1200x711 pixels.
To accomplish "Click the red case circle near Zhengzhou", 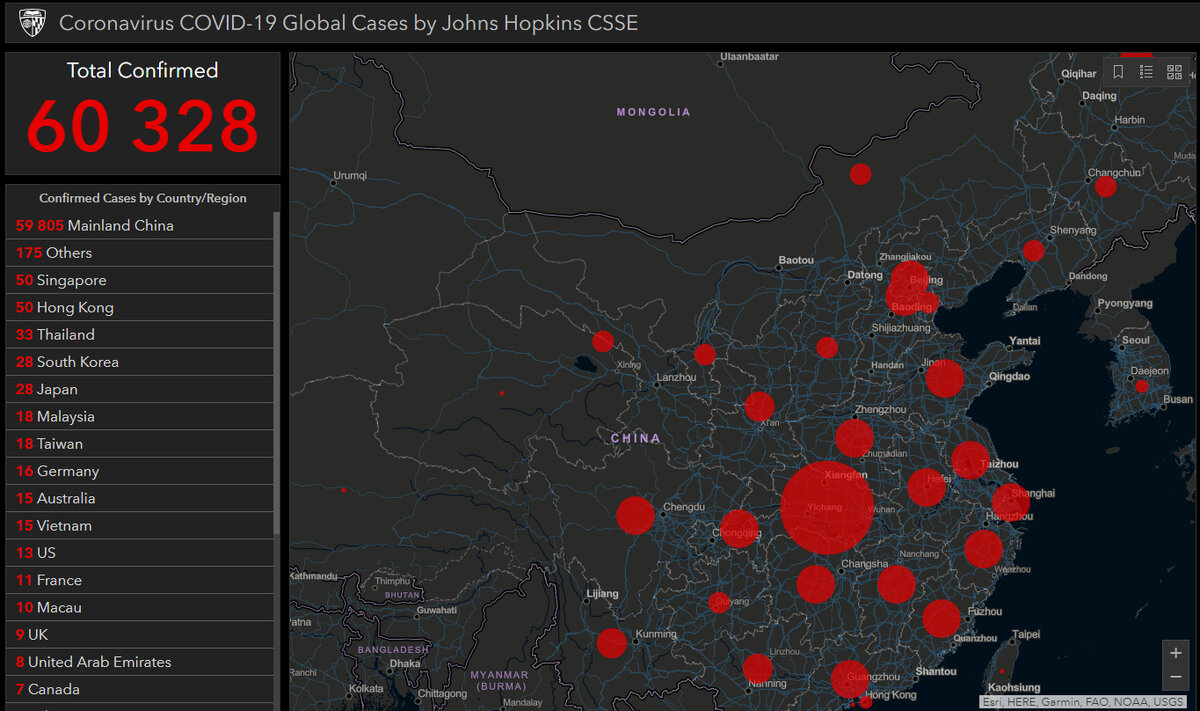I will click(x=854, y=438).
